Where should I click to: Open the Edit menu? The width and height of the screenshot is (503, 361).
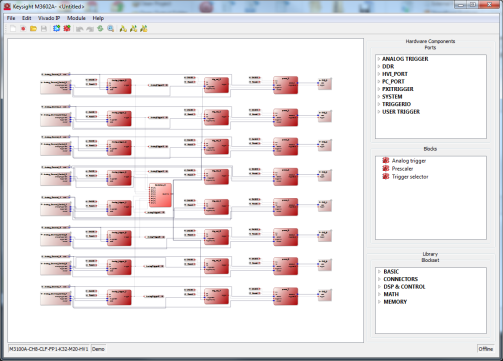coord(27,18)
